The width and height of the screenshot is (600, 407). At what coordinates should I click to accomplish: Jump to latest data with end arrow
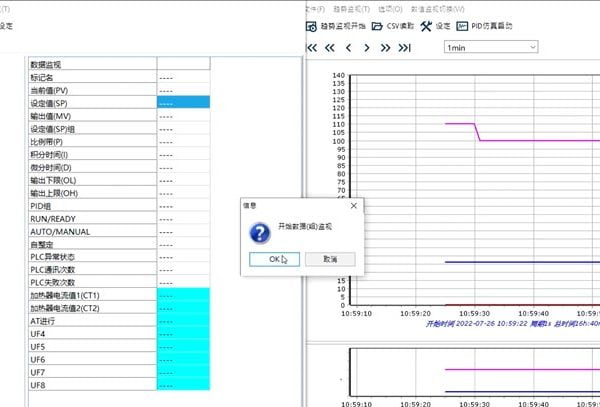point(404,47)
